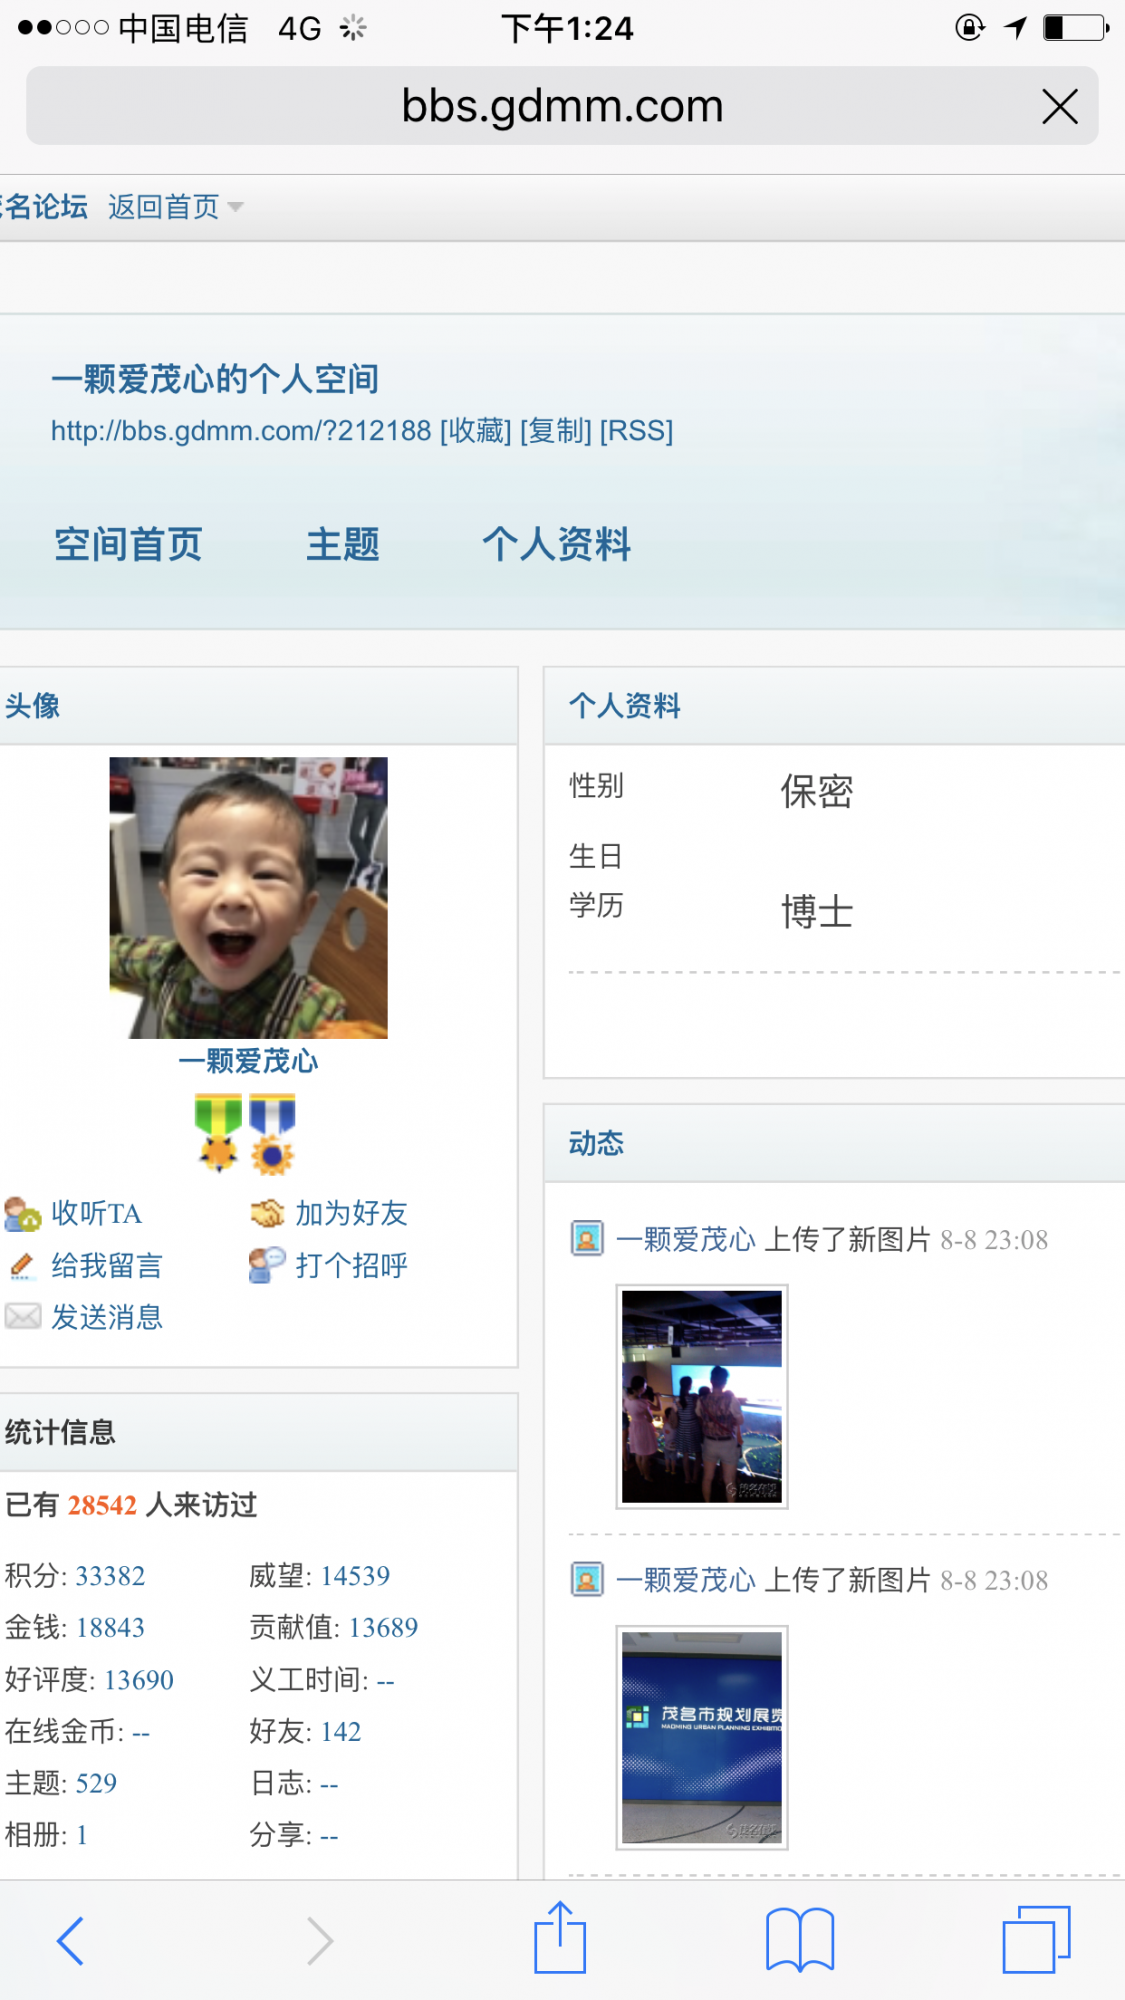The width and height of the screenshot is (1125, 2000).
Task: Open the user's avatar photo
Action: [248, 897]
